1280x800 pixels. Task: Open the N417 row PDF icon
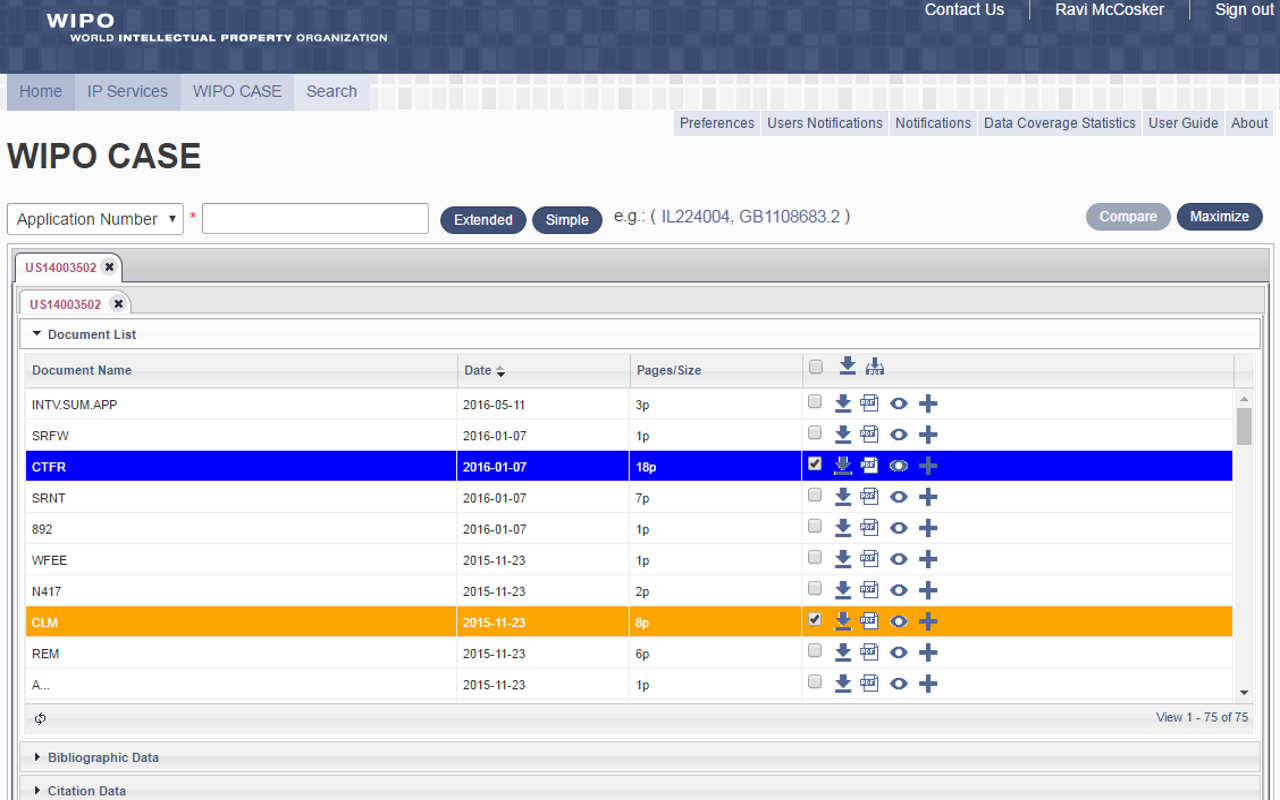[x=870, y=590]
